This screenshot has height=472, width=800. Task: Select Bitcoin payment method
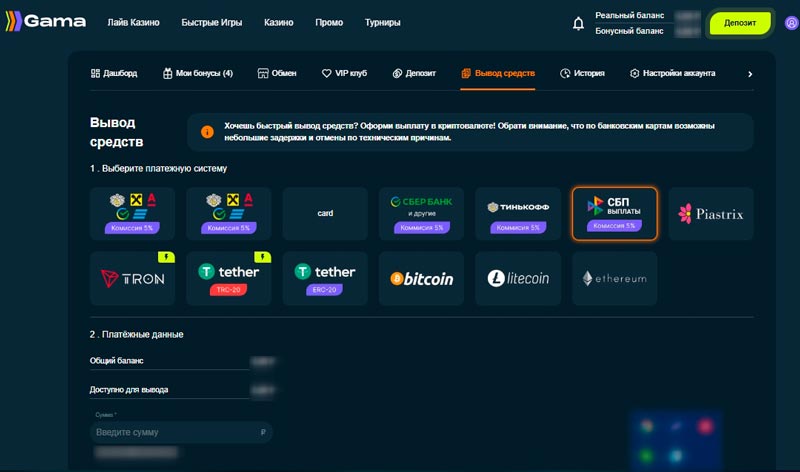point(421,278)
